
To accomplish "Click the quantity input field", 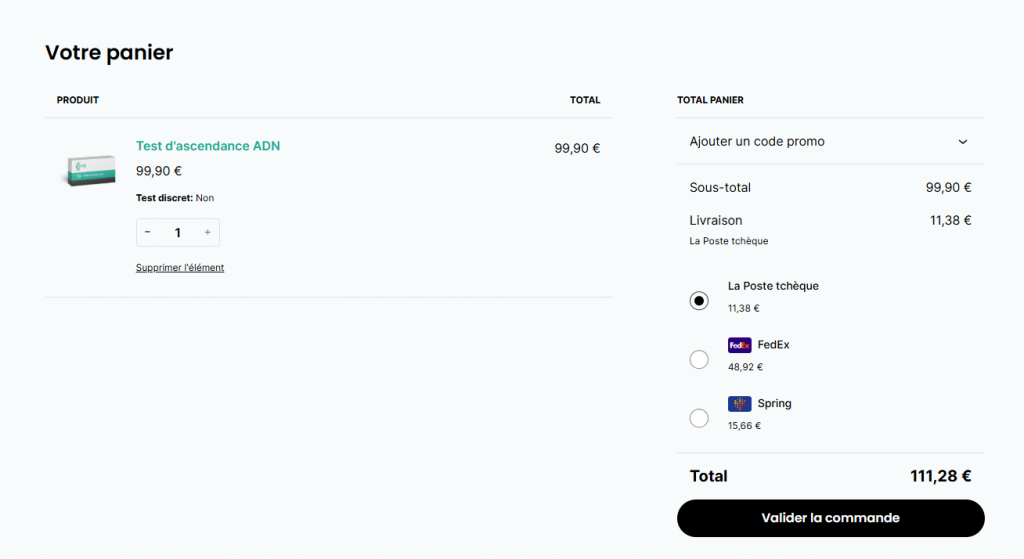I will click(x=178, y=232).
